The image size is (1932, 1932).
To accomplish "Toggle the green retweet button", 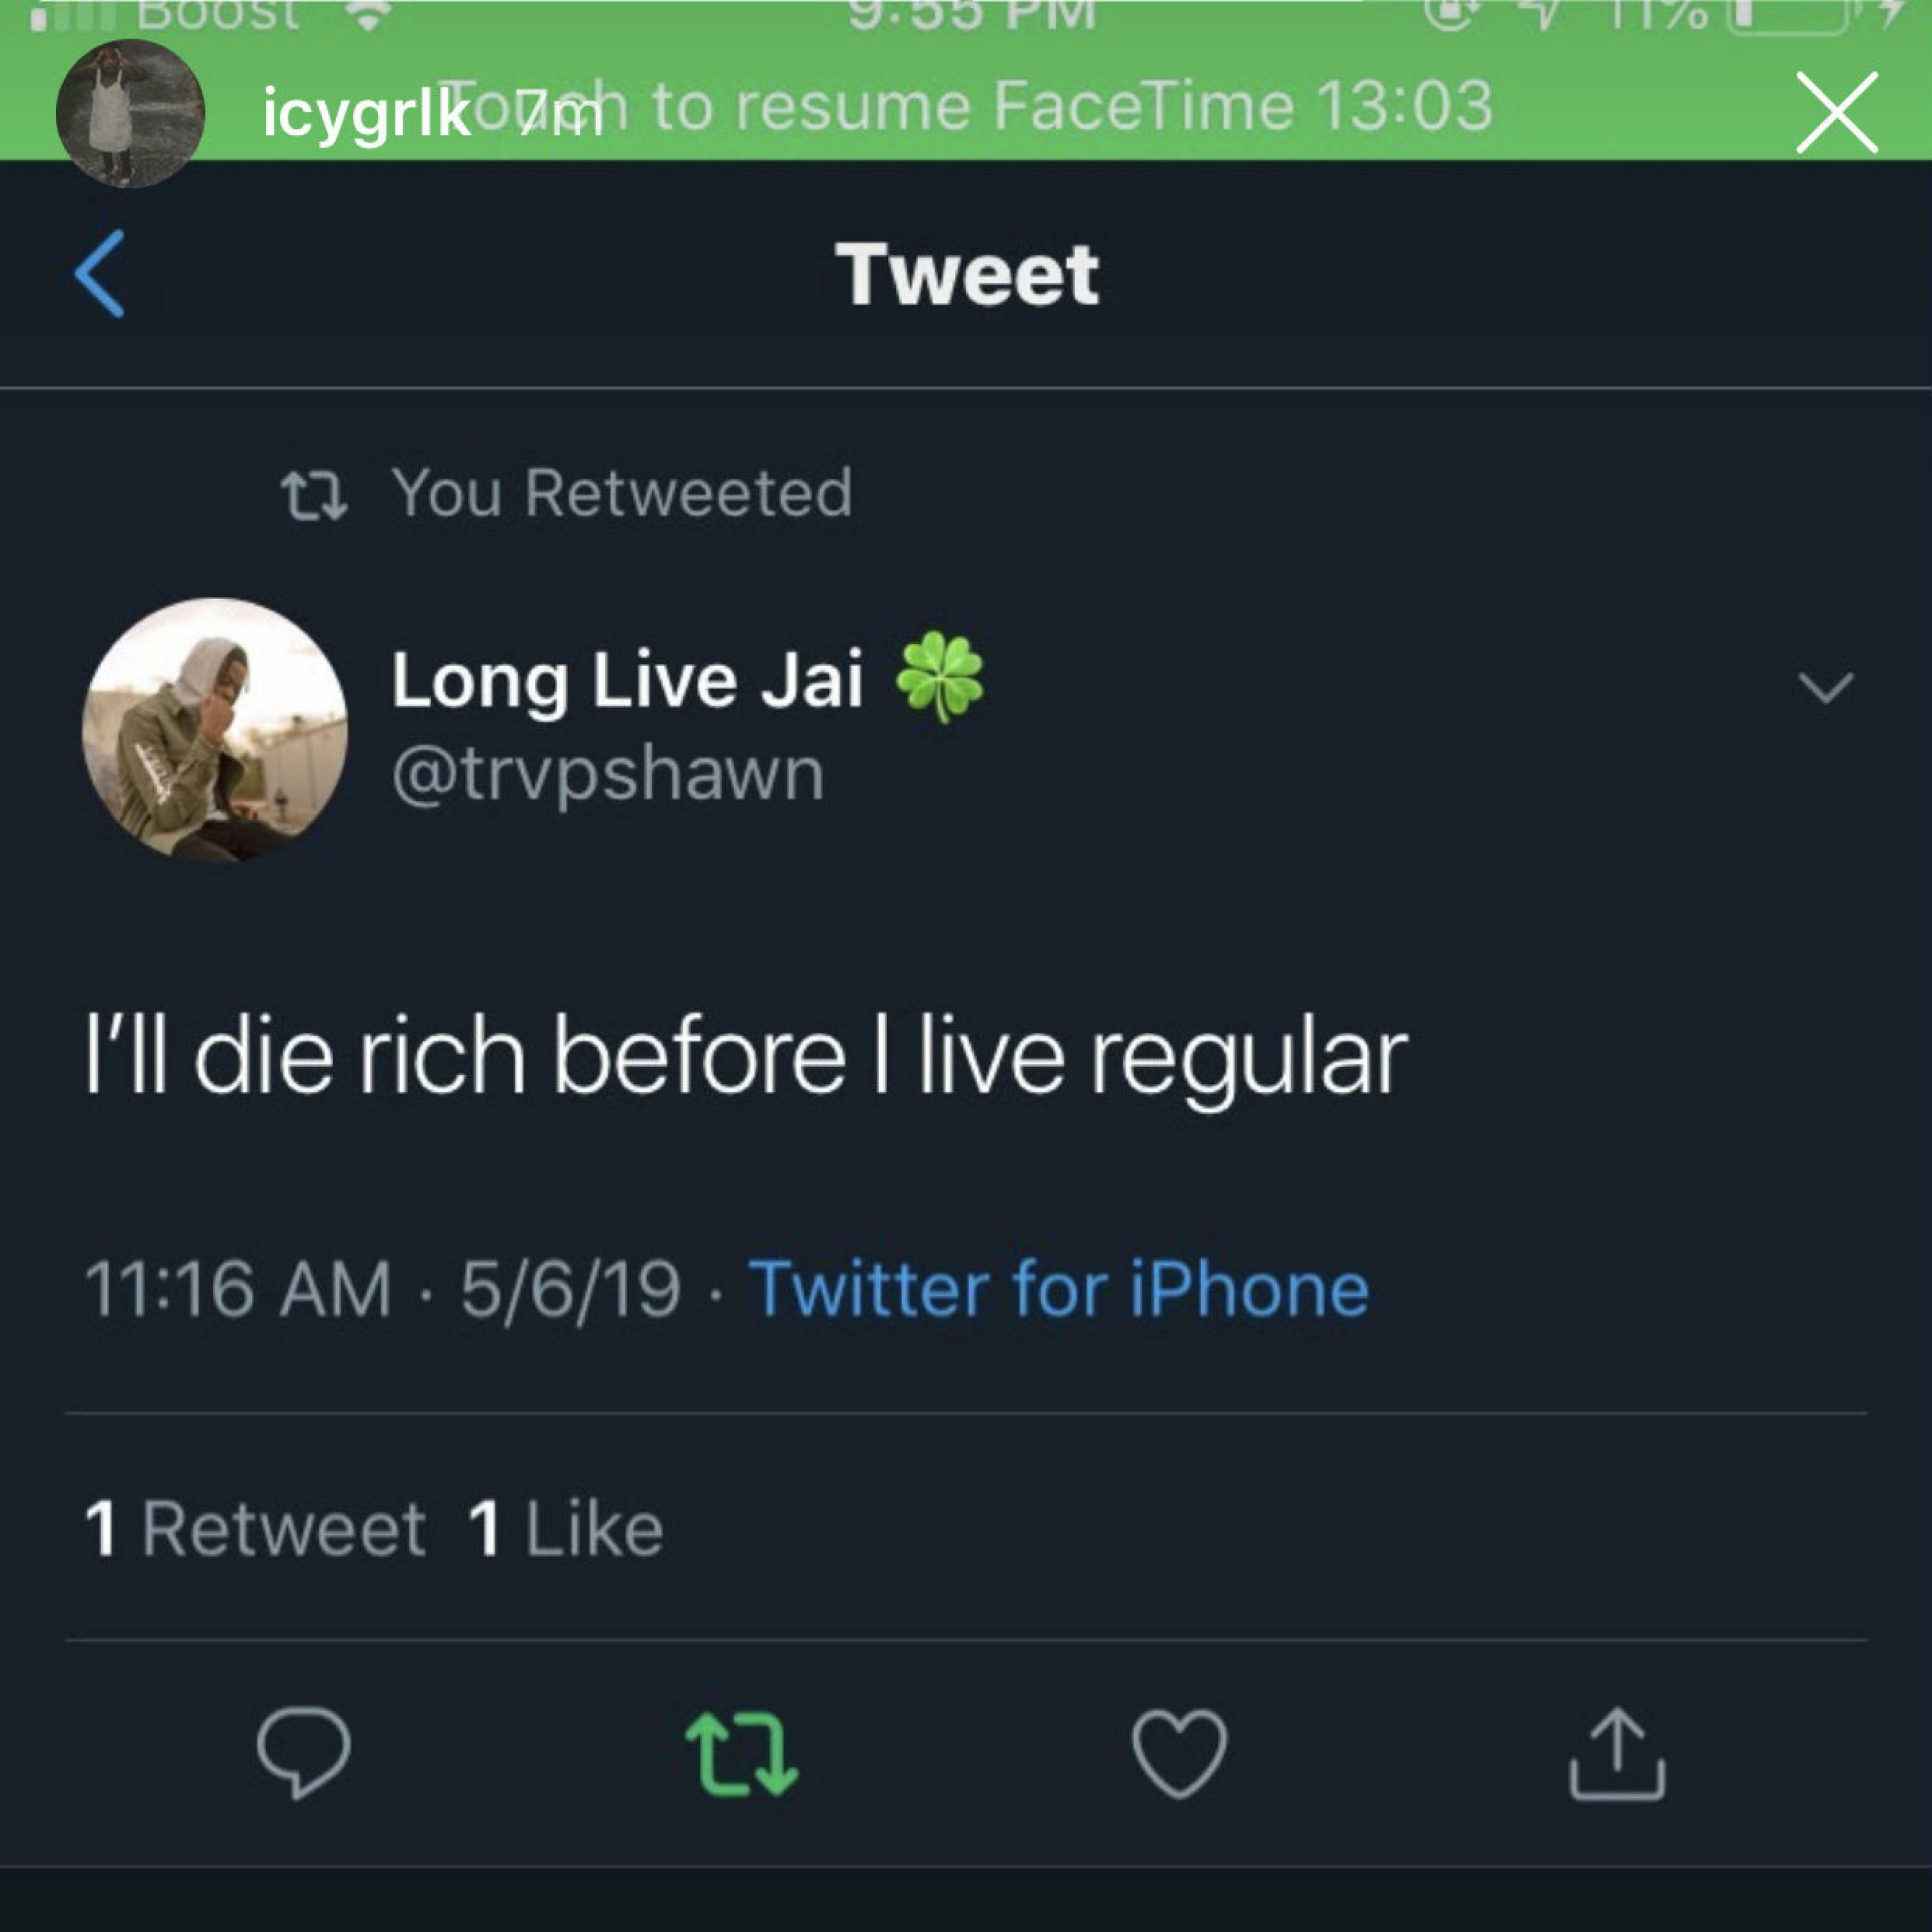I will click(742, 1753).
